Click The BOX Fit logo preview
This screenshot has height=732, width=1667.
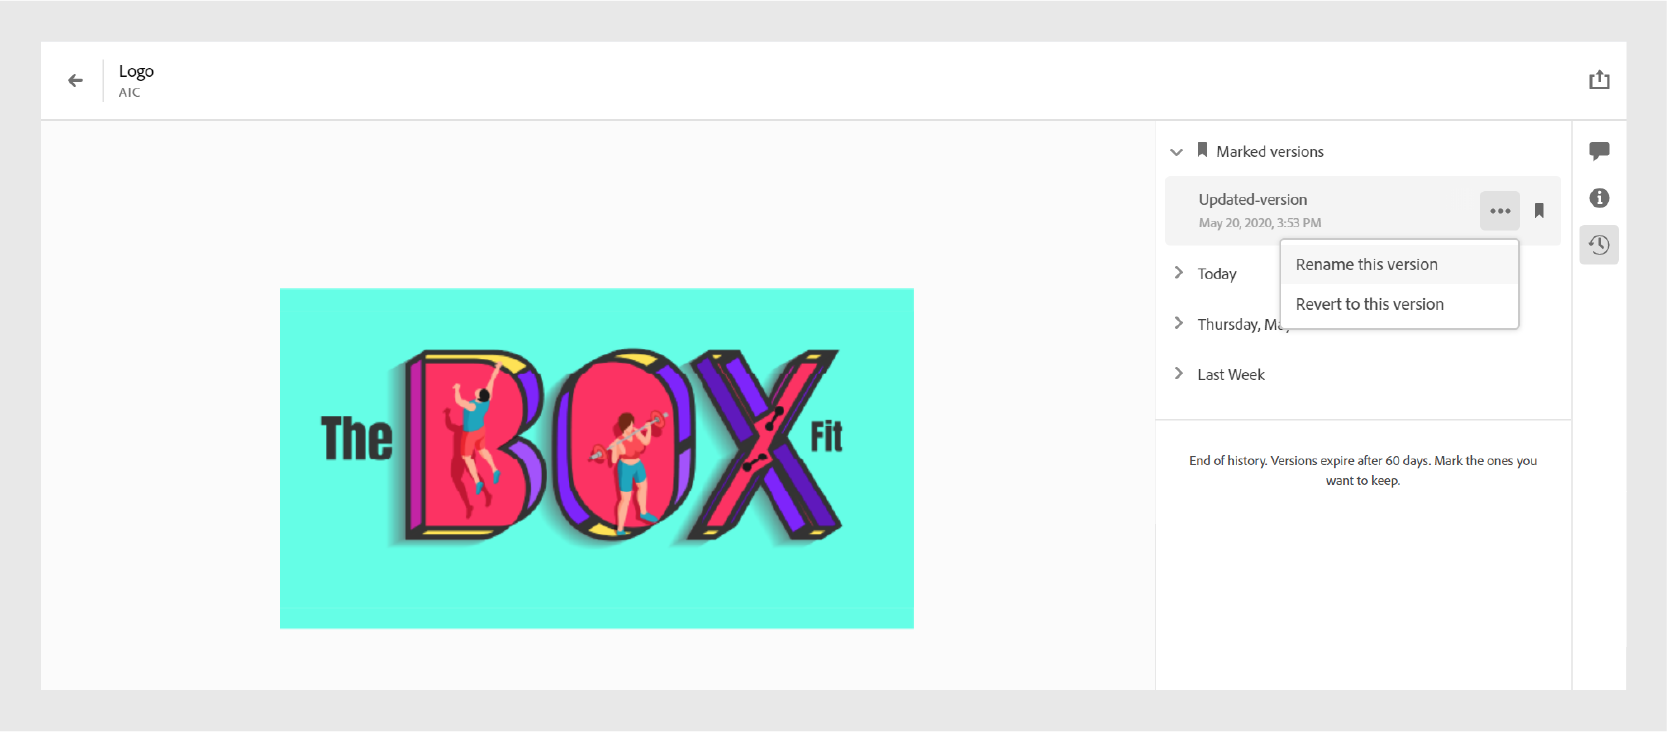pos(597,458)
